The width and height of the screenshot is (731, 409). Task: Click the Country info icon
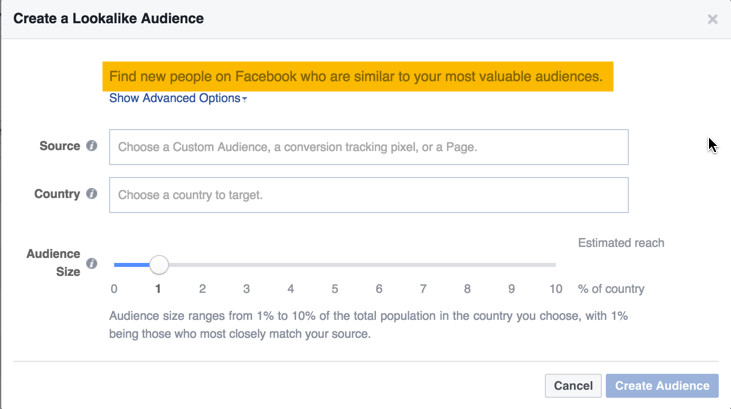point(92,194)
